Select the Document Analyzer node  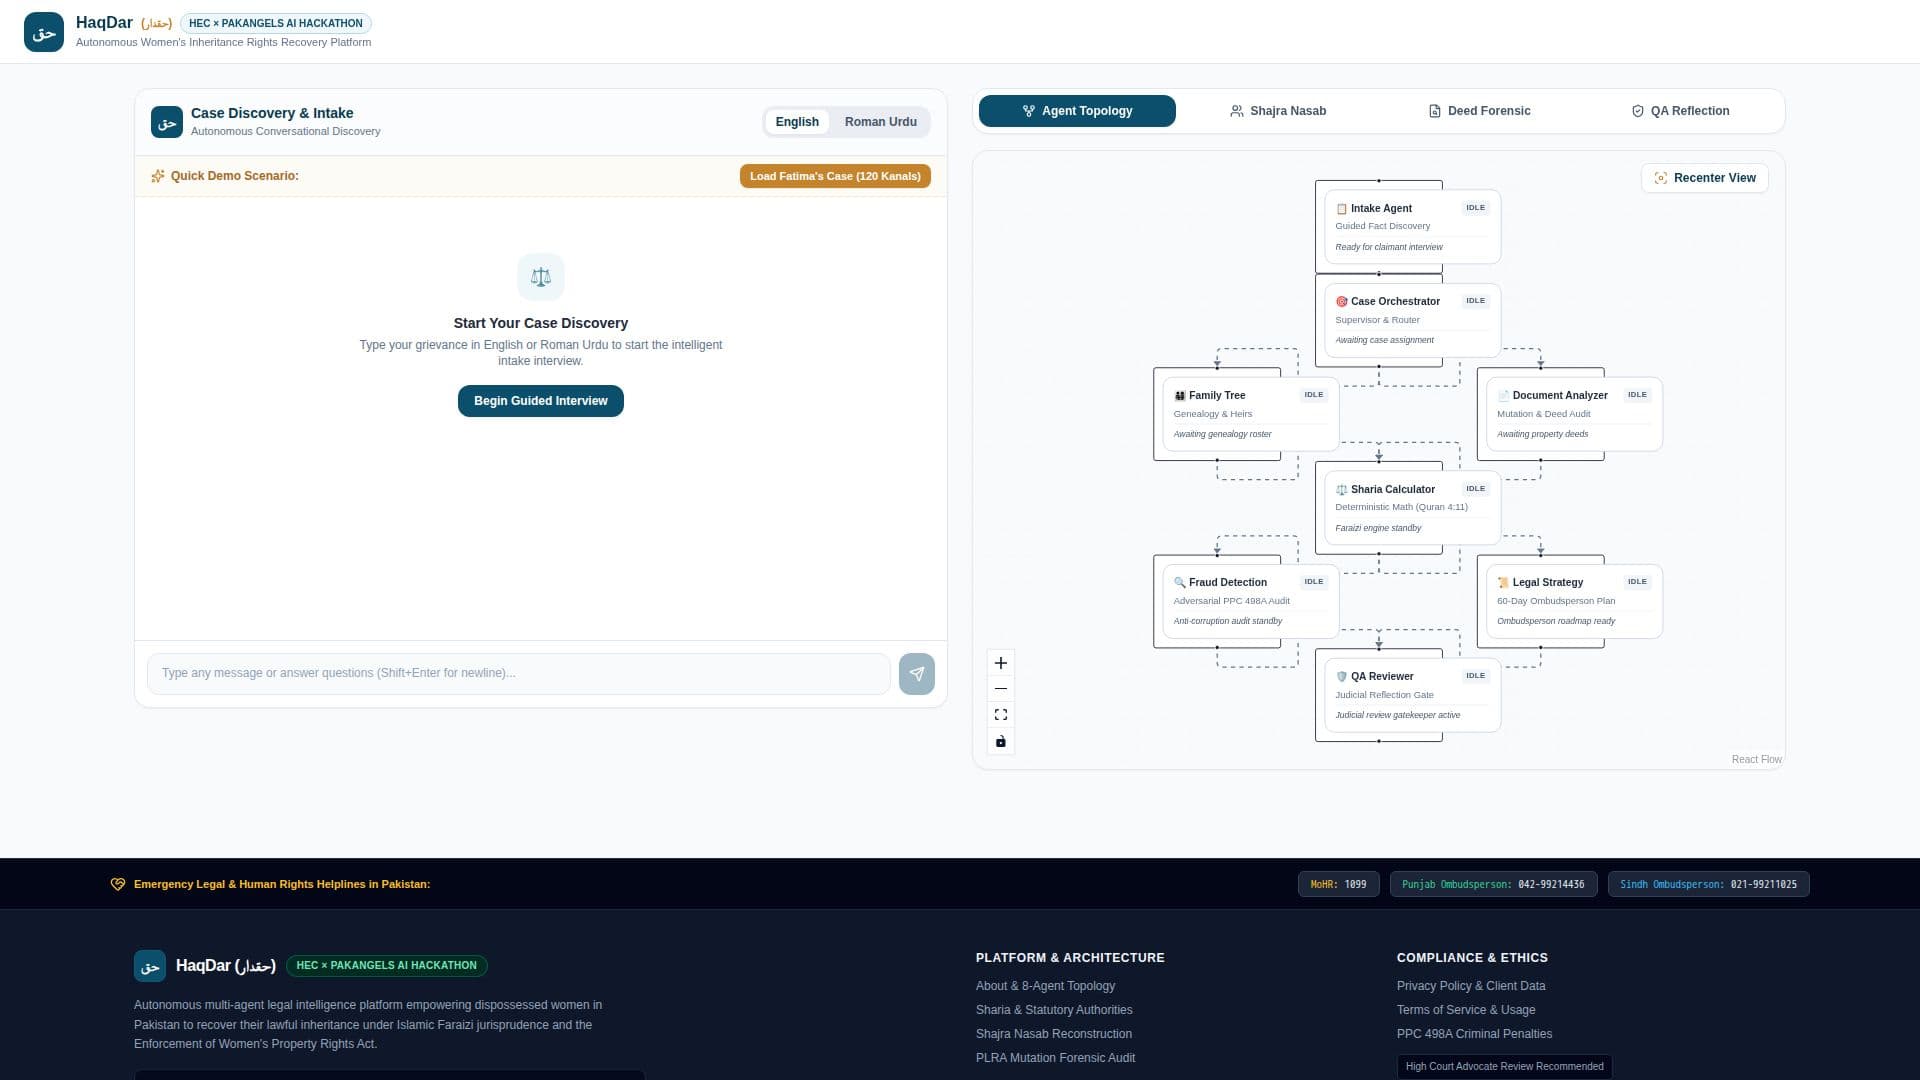tap(1574, 414)
